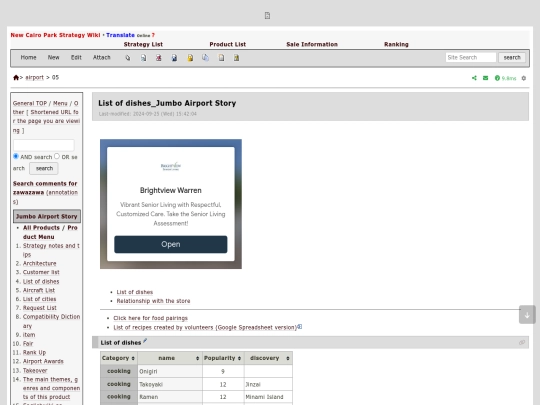The width and height of the screenshot is (540, 405).
Task: Click the blue Translate link
Action: pyautogui.click(x=121, y=35)
